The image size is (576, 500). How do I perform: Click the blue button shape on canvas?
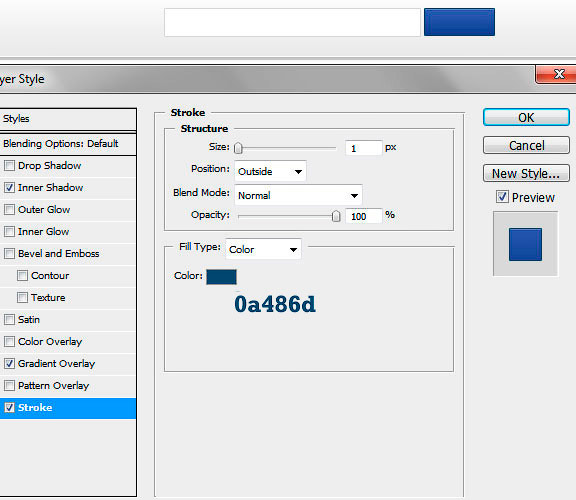tap(459, 22)
